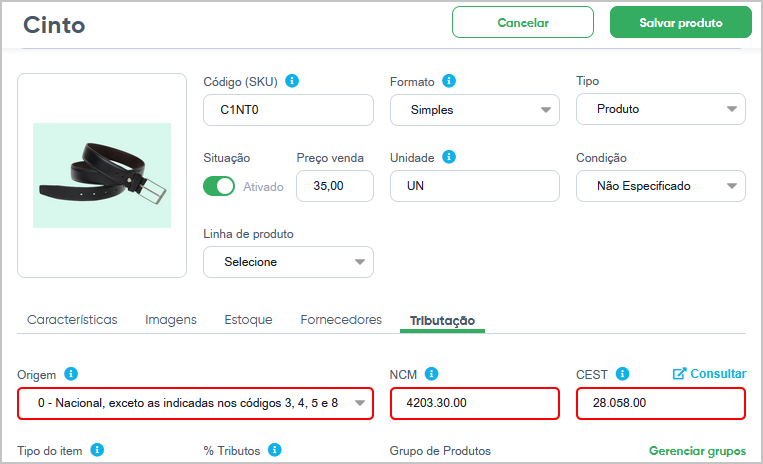Expand the Origem dropdown
This screenshot has width=763, height=464.
point(195,403)
